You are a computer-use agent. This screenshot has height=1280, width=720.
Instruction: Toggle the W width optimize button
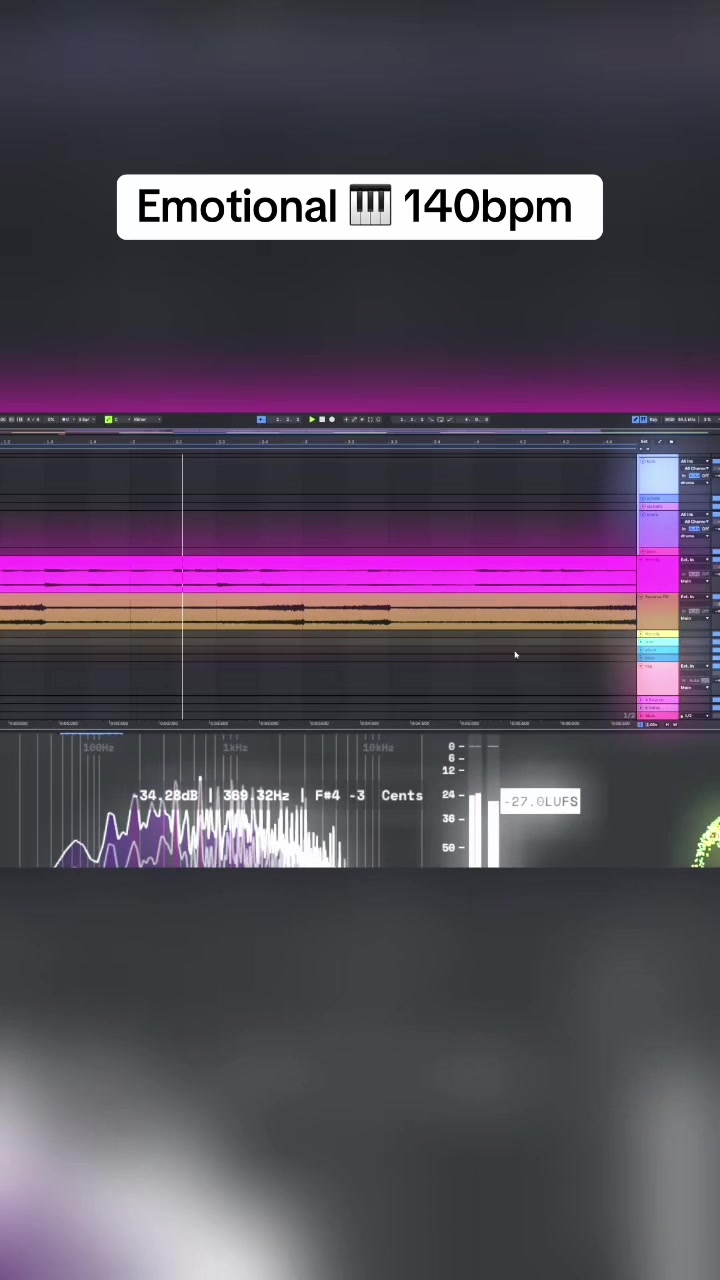click(675, 724)
